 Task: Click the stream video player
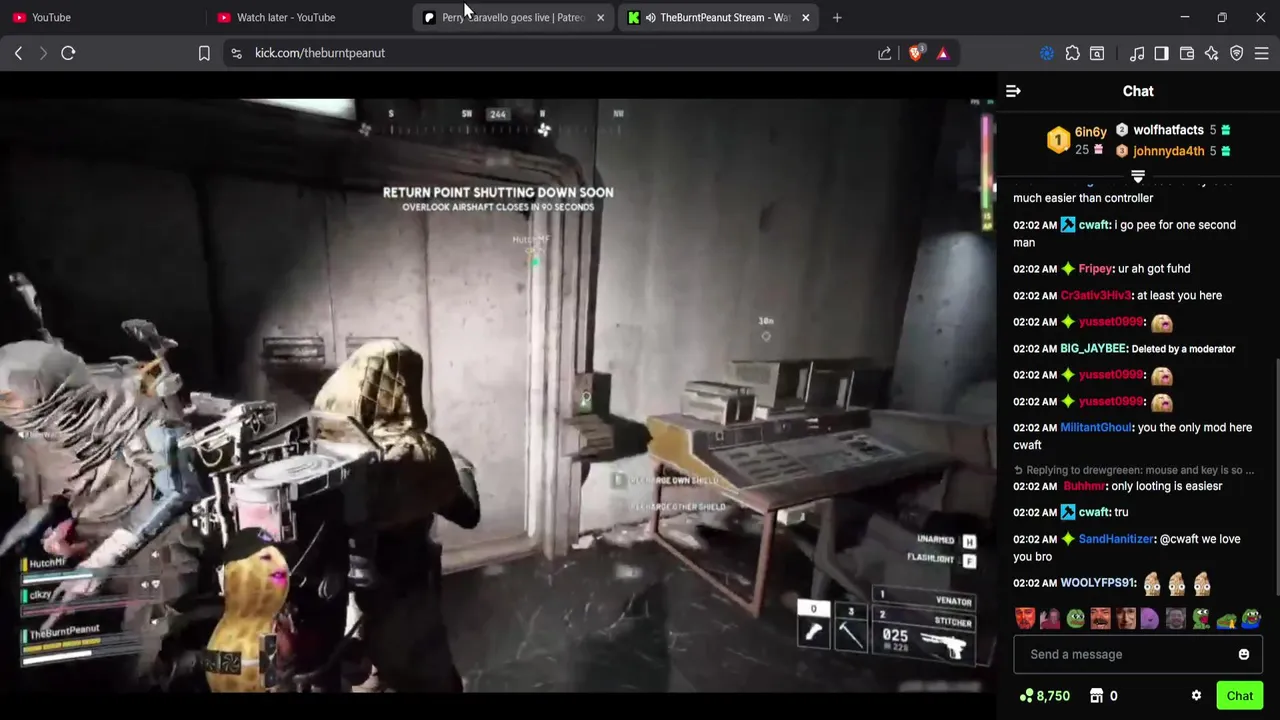click(x=498, y=395)
